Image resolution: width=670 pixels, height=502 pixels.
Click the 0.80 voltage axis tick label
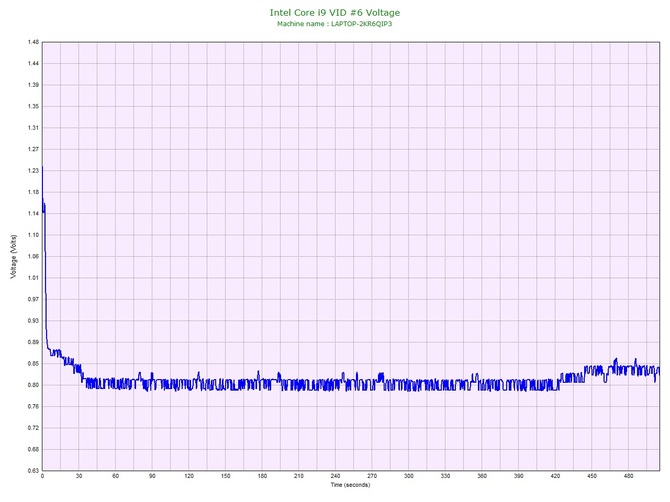coord(33,385)
